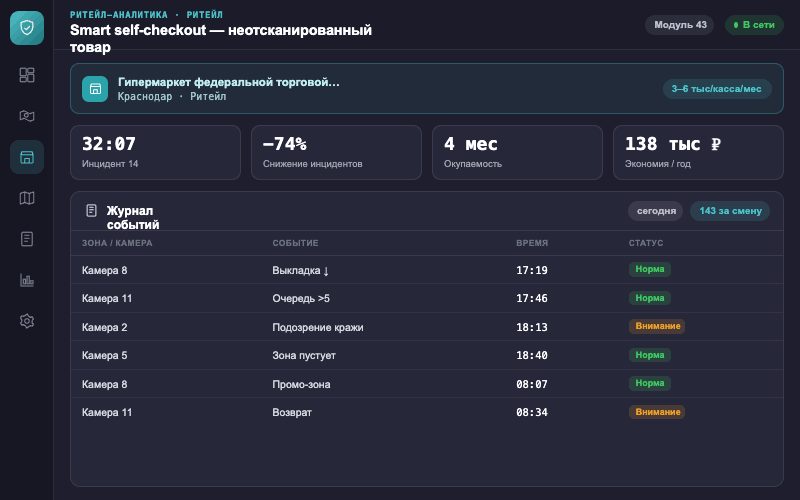
Task: Click Внимание status in the Возврат row
Action: click(x=657, y=412)
